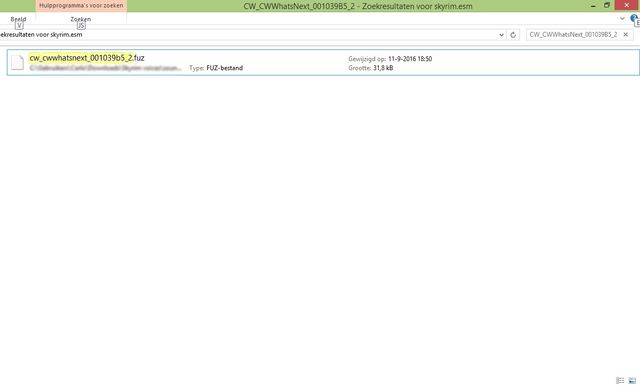640x387 pixels.
Task: Switch to large thumbnails view icon
Action: tap(632, 380)
